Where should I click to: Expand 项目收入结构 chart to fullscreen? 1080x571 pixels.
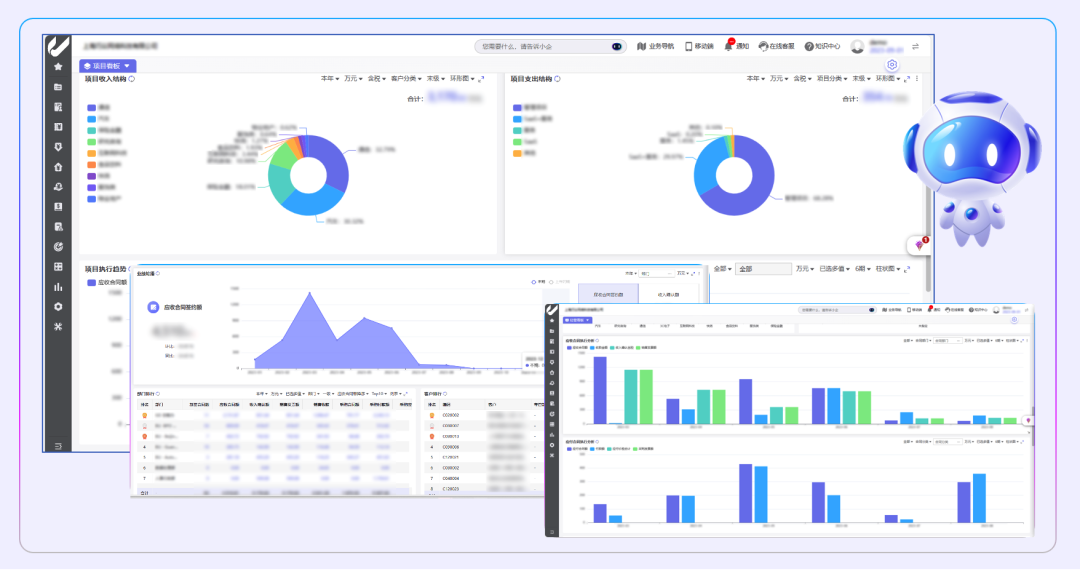click(x=484, y=78)
